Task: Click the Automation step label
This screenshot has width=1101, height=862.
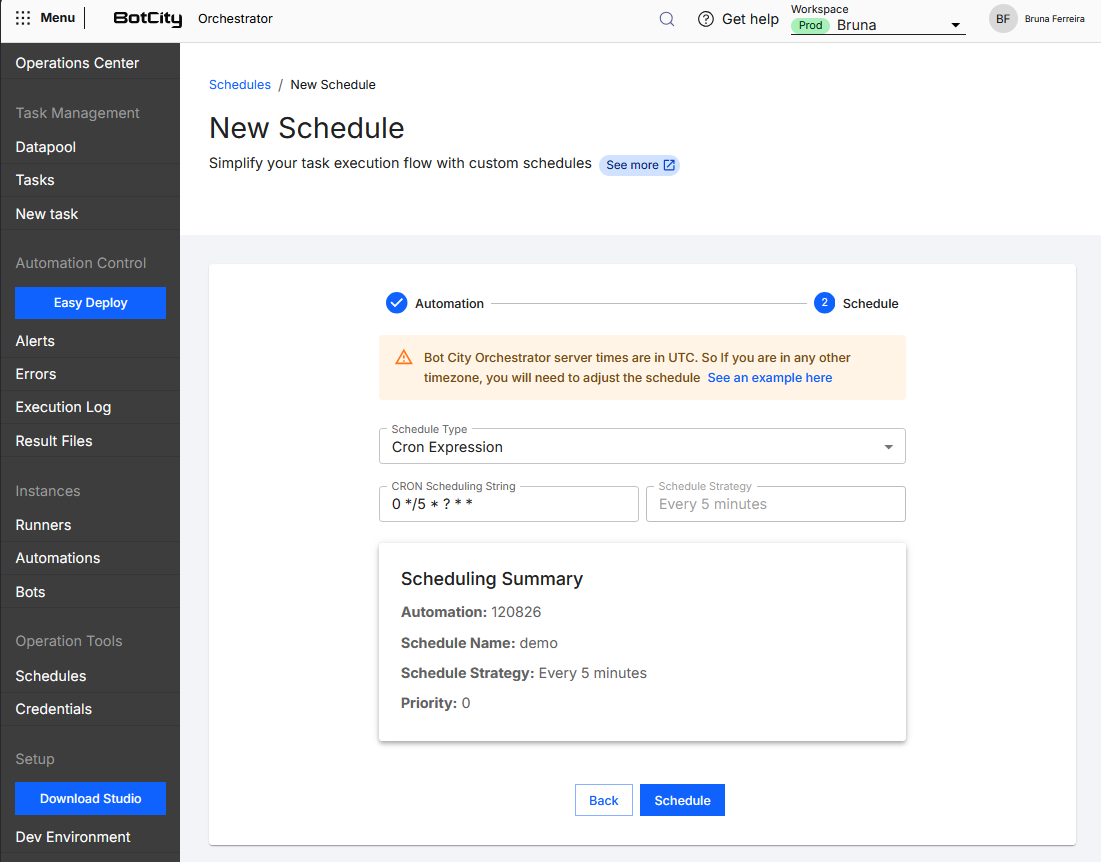Action: pyautogui.click(x=449, y=303)
